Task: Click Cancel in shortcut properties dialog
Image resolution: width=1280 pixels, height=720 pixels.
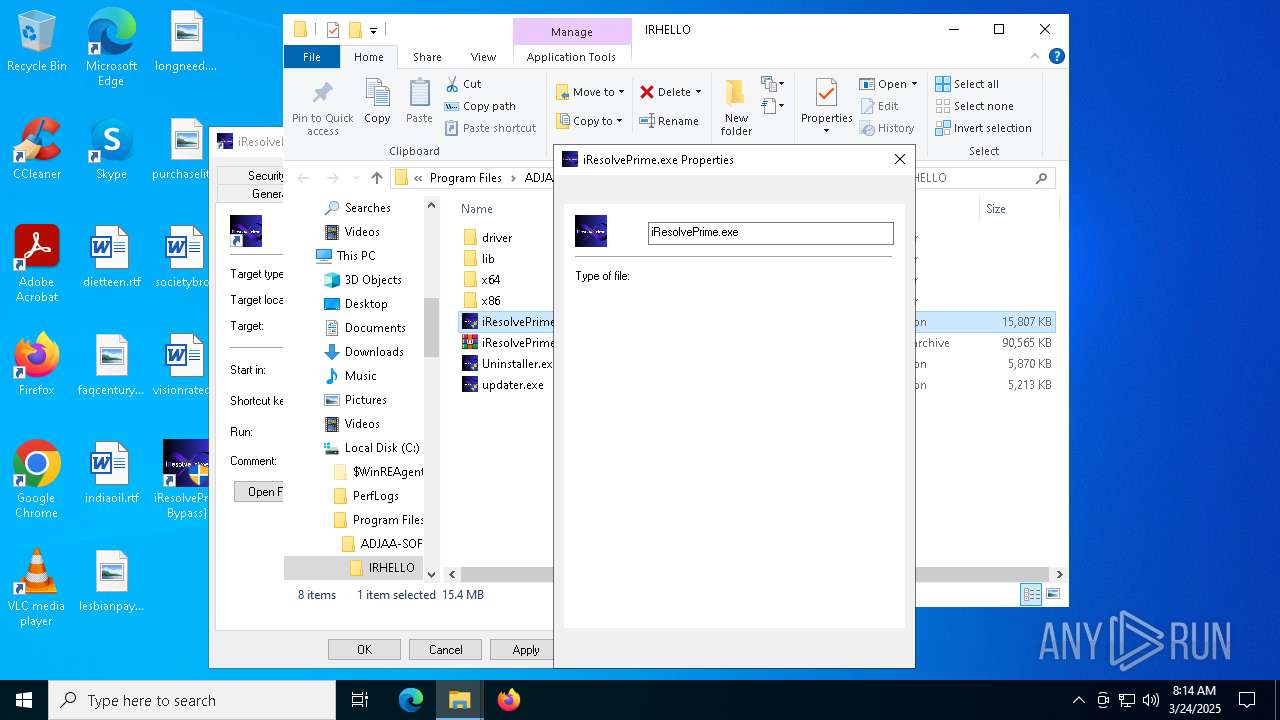Action: (445, 650)
